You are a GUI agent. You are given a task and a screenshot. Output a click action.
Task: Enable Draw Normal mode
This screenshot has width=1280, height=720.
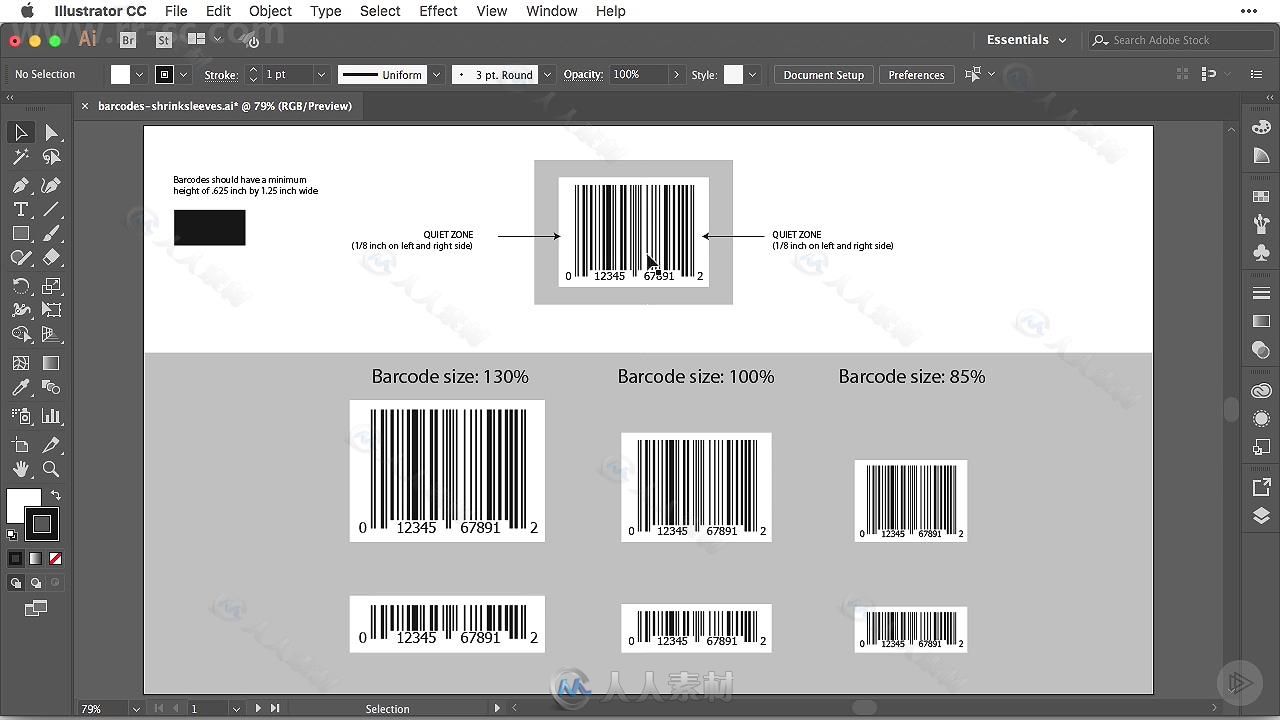[x=16, y=583]
